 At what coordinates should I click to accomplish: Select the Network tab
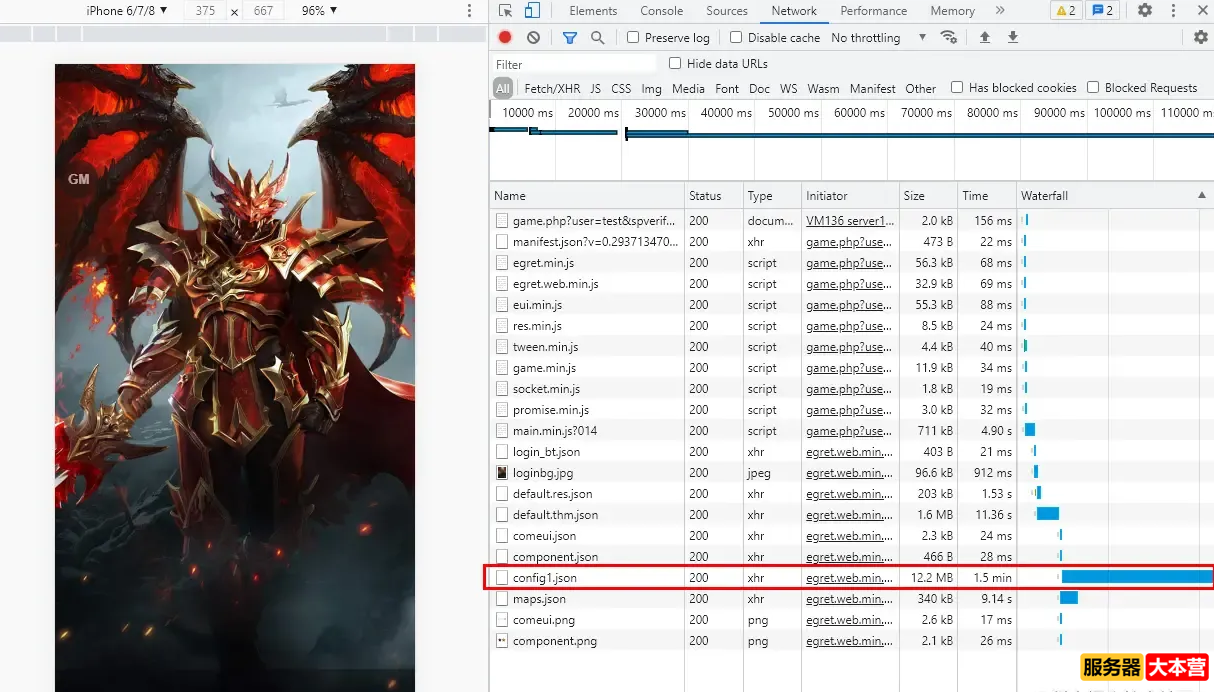point(794,11)
